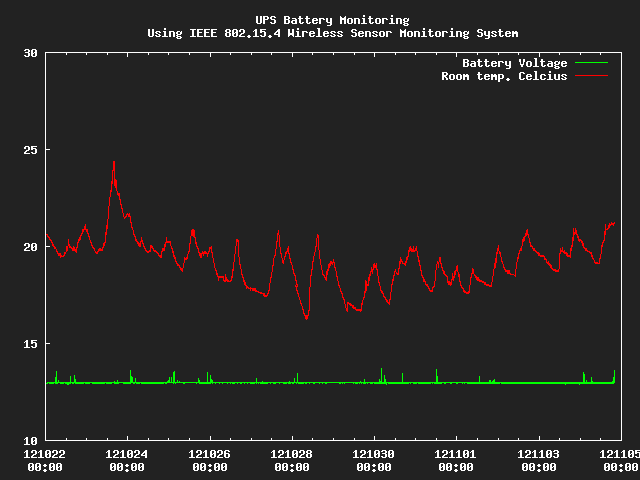Click the 121022 date label on x-axis
Screen dimensions: 640x480
tap(45, 454)
